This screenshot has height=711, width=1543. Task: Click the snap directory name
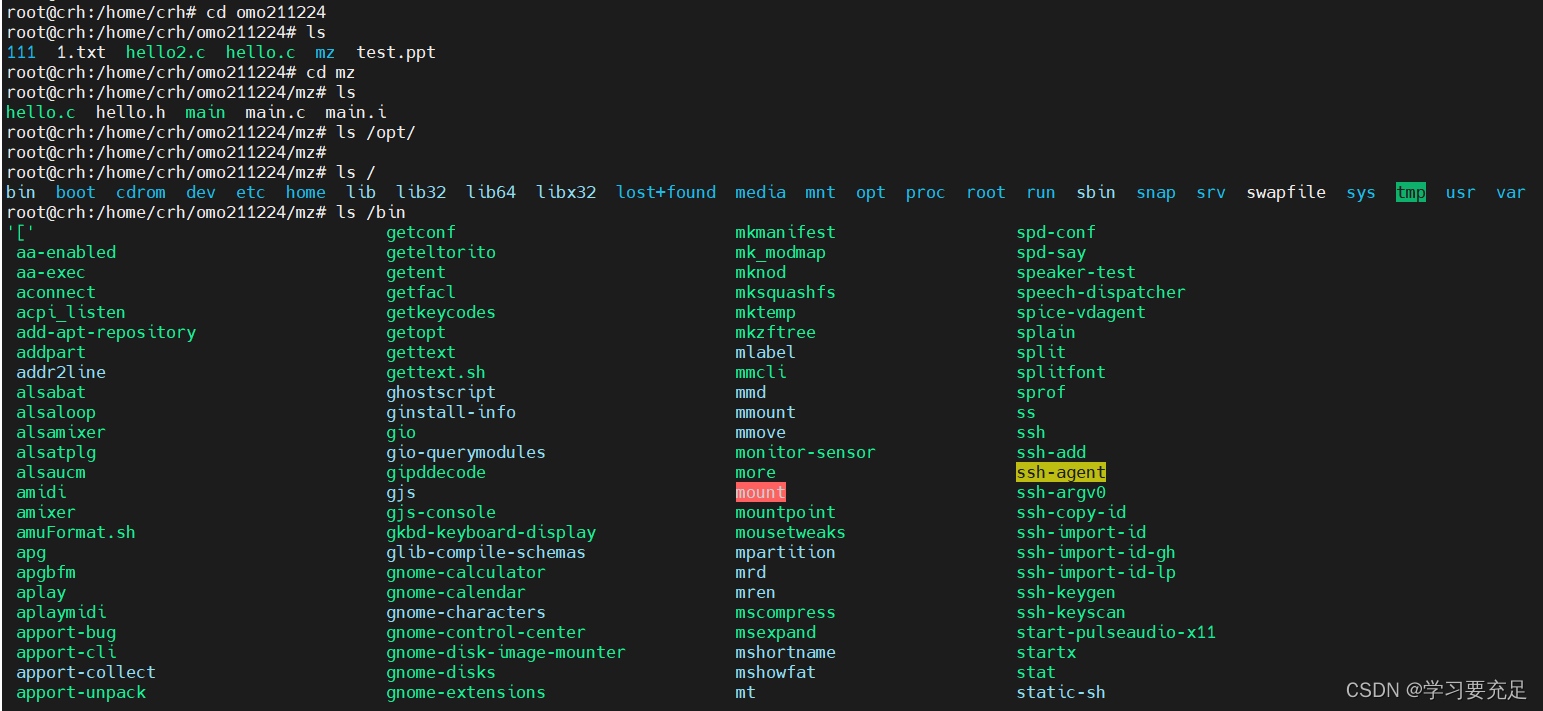1156,192
